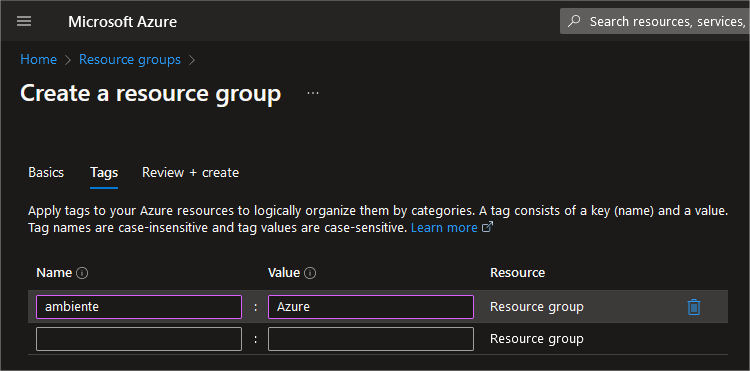Click the external link icon after Learn more
This screenshot has height=371, width=750.
[487, 228]
